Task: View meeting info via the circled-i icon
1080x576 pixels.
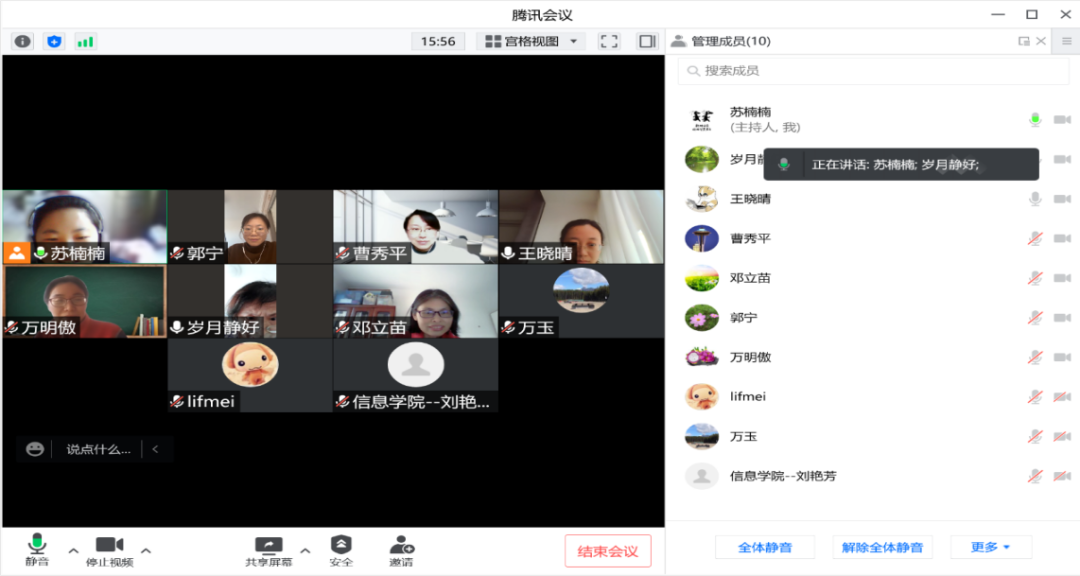Action: [x=22, y=40]
